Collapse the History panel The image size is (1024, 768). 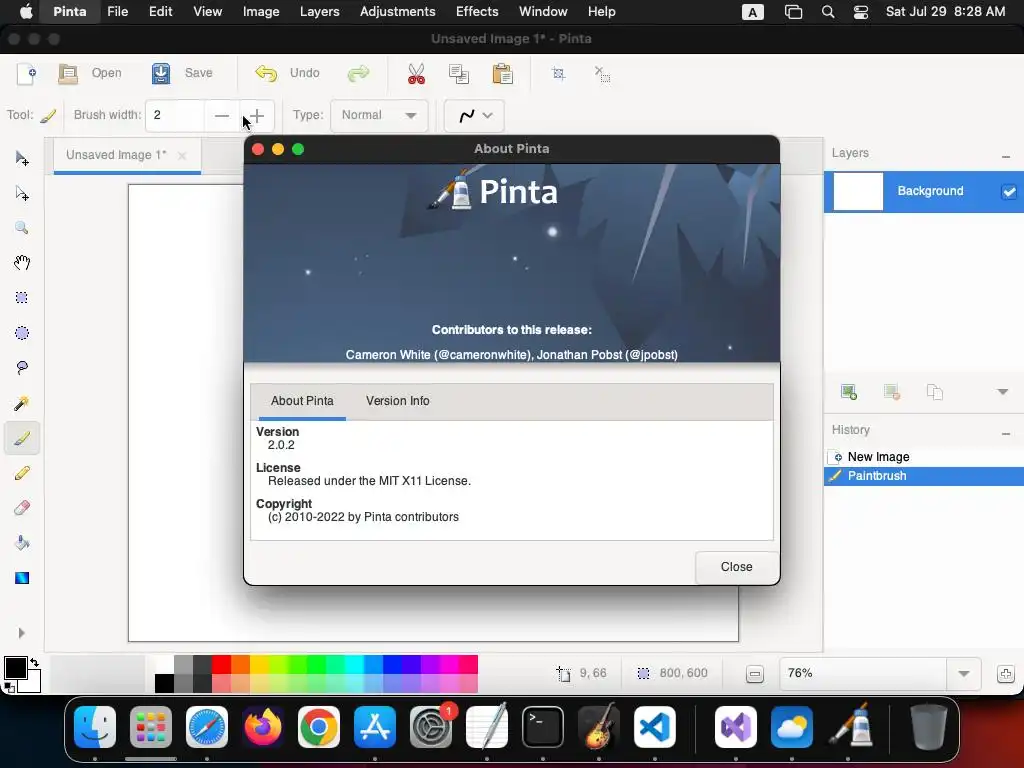(x=1006, y=434)
